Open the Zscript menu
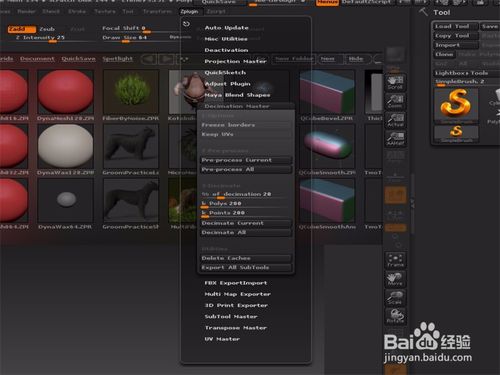This screenshot has width=500, height=375. click(216, 12)
